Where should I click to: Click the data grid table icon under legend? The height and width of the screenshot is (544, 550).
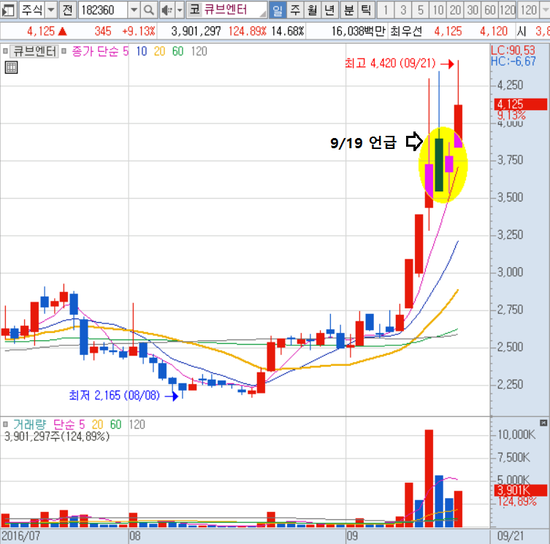(11, 67)
